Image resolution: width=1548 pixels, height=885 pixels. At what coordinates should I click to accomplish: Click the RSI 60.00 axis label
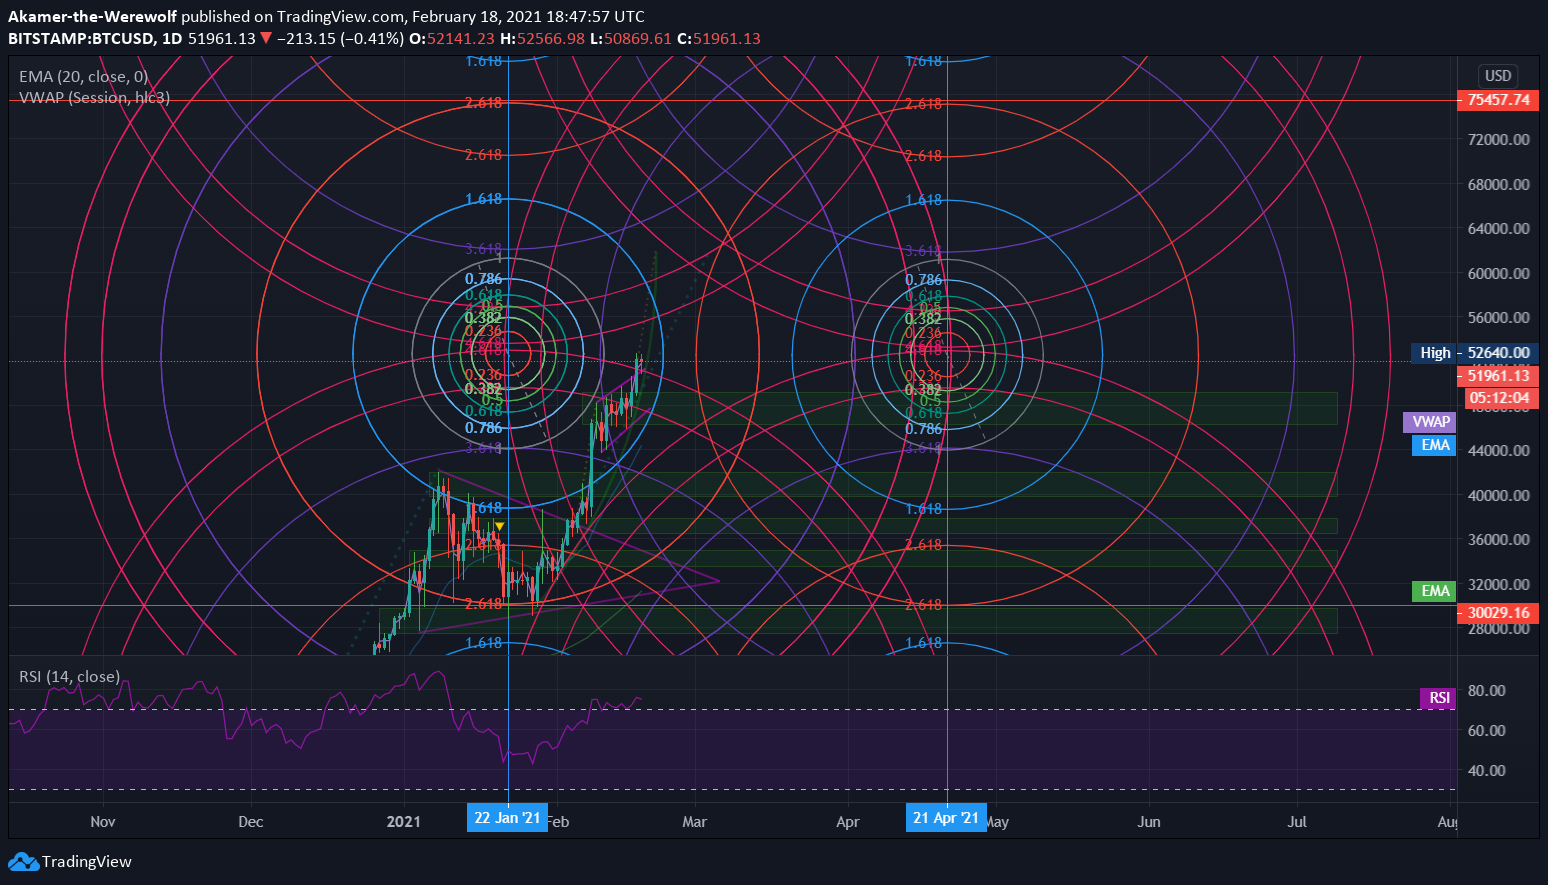pos(1487,730)
